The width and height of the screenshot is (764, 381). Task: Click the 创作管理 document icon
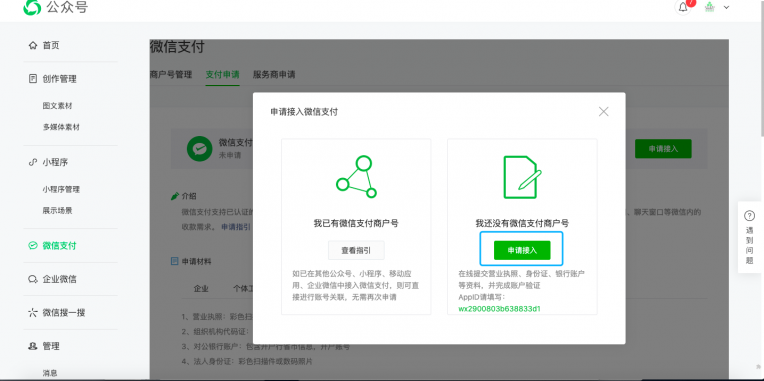click(33, 78)
